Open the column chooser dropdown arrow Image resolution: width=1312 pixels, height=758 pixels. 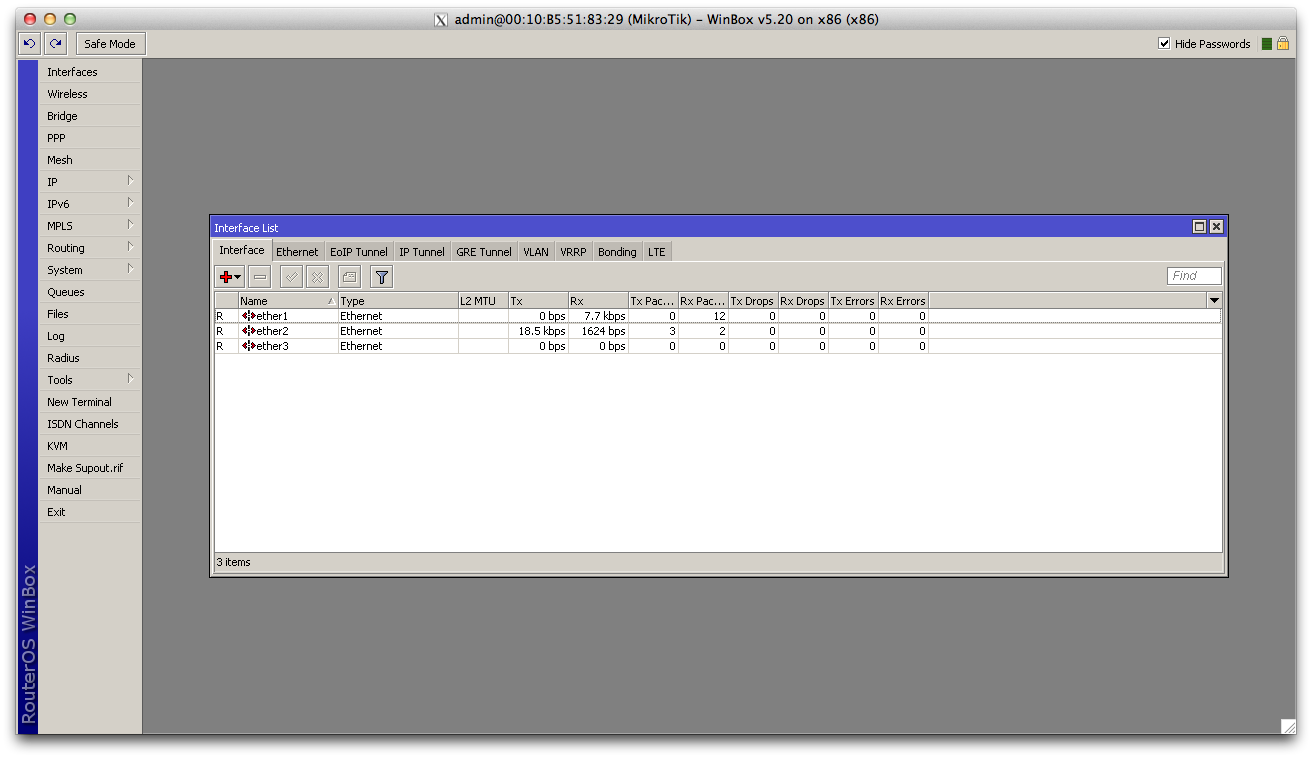(x=1214, y=300)
